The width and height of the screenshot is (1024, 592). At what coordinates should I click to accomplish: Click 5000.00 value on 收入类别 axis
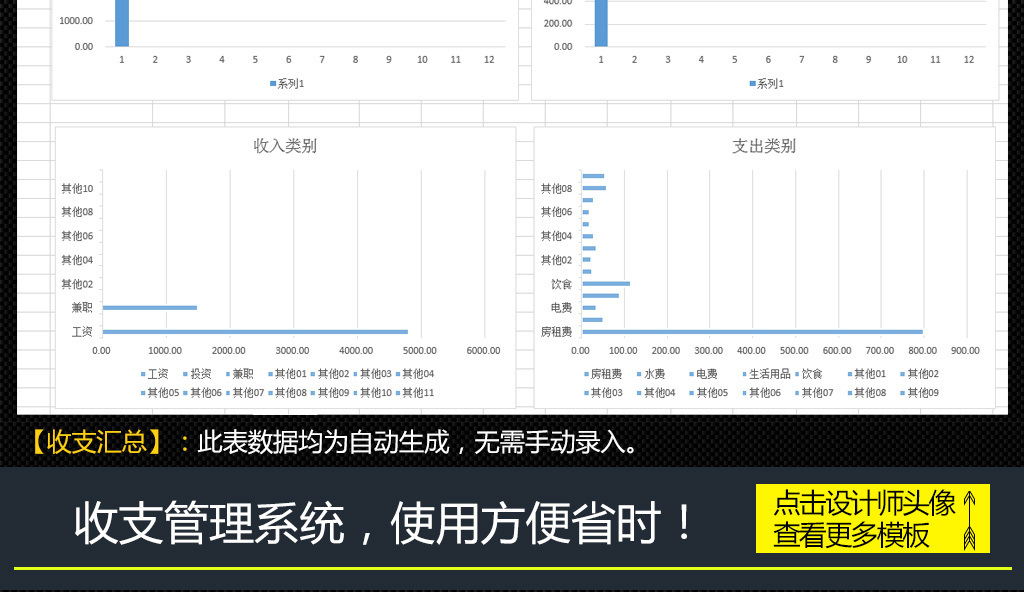(420, 351)
